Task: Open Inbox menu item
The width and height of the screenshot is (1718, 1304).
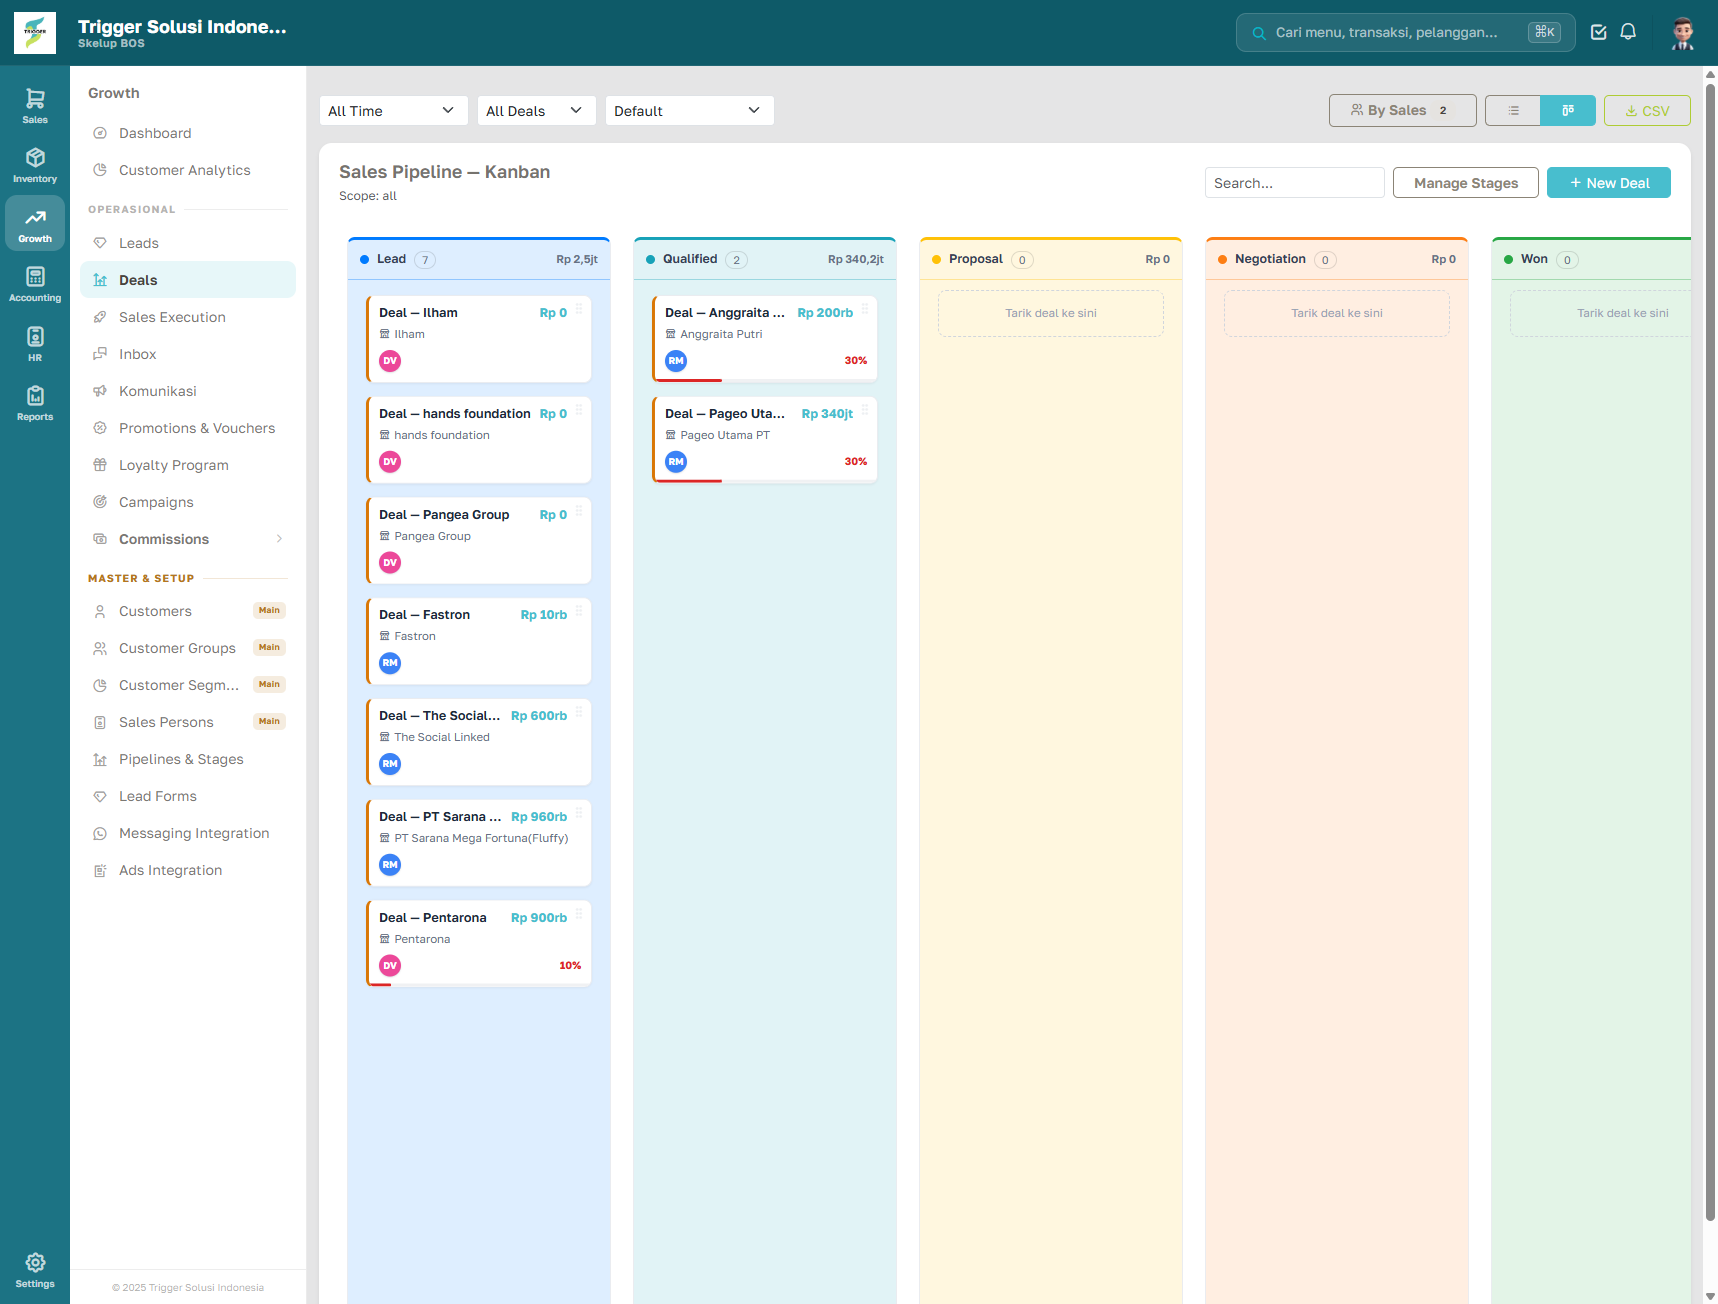Action: 188,354
